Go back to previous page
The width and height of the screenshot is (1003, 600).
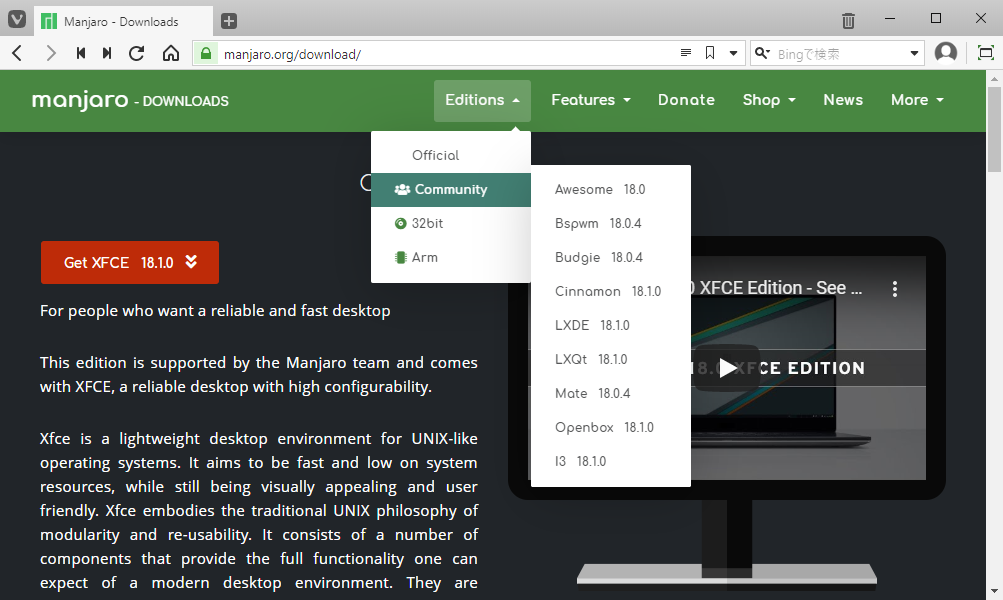point(17,53)
